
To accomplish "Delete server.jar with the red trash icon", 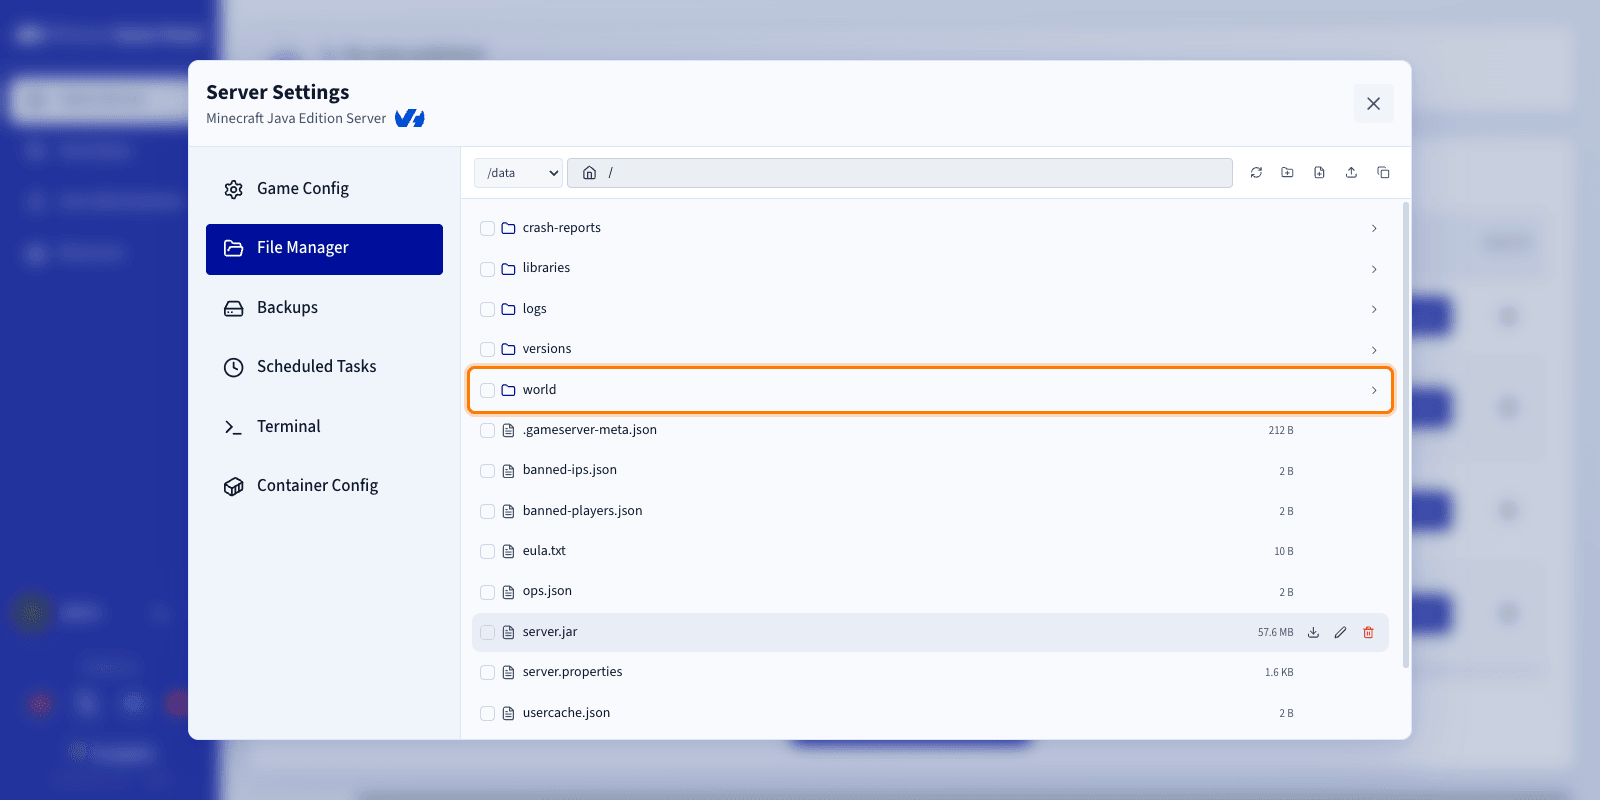I will (1368, 632).
